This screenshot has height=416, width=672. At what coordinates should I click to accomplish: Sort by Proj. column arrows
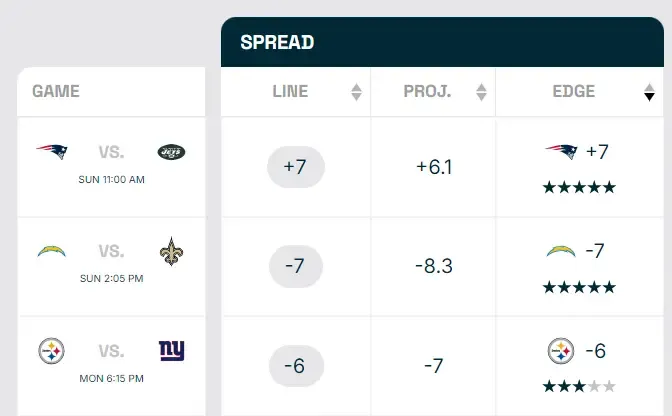point(481,92)
